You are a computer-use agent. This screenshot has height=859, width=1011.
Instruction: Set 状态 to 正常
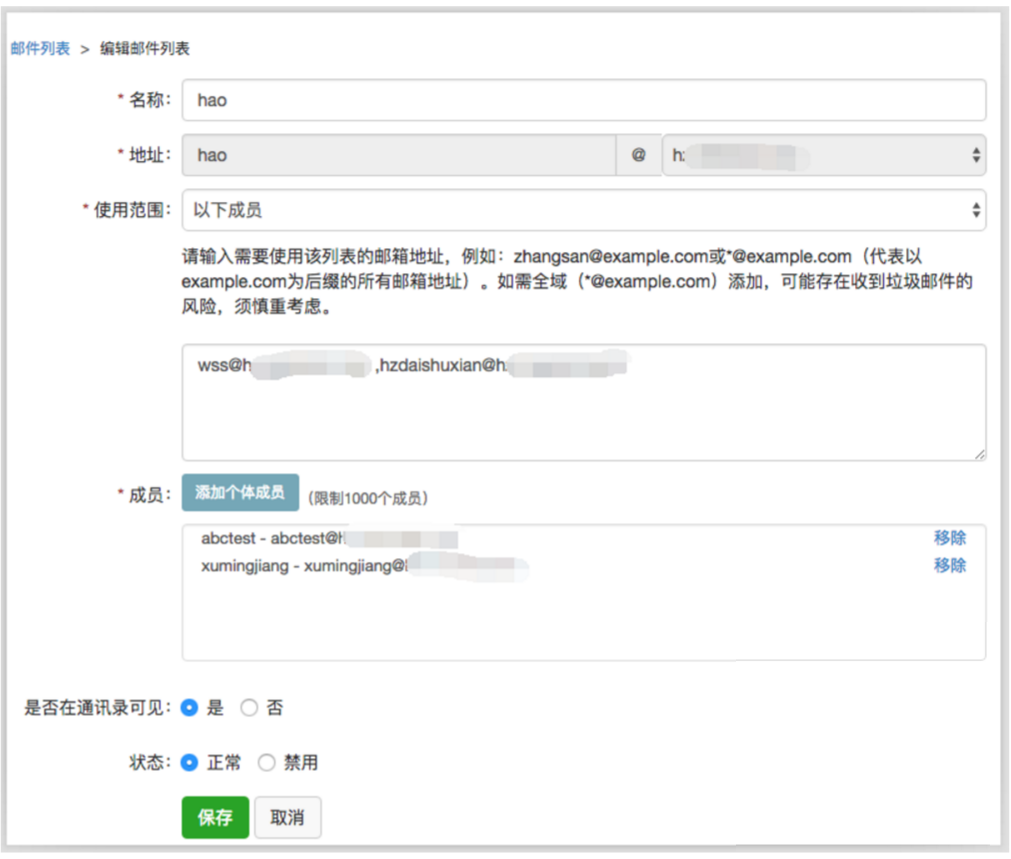coord(189,763)
